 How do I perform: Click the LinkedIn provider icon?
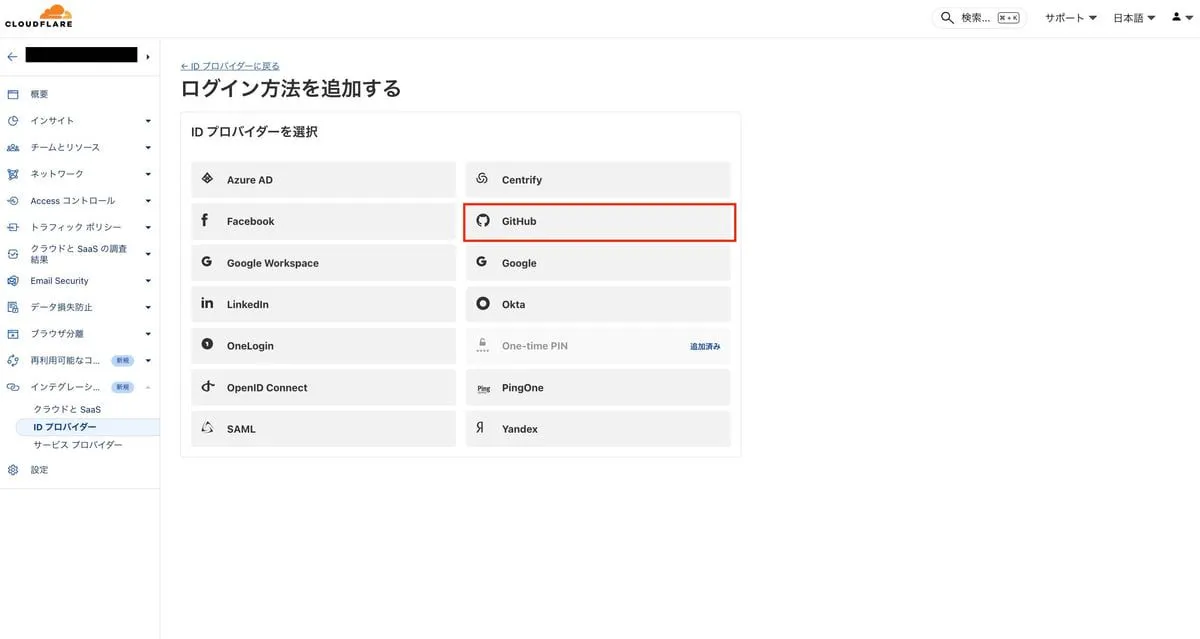[207, 304]
